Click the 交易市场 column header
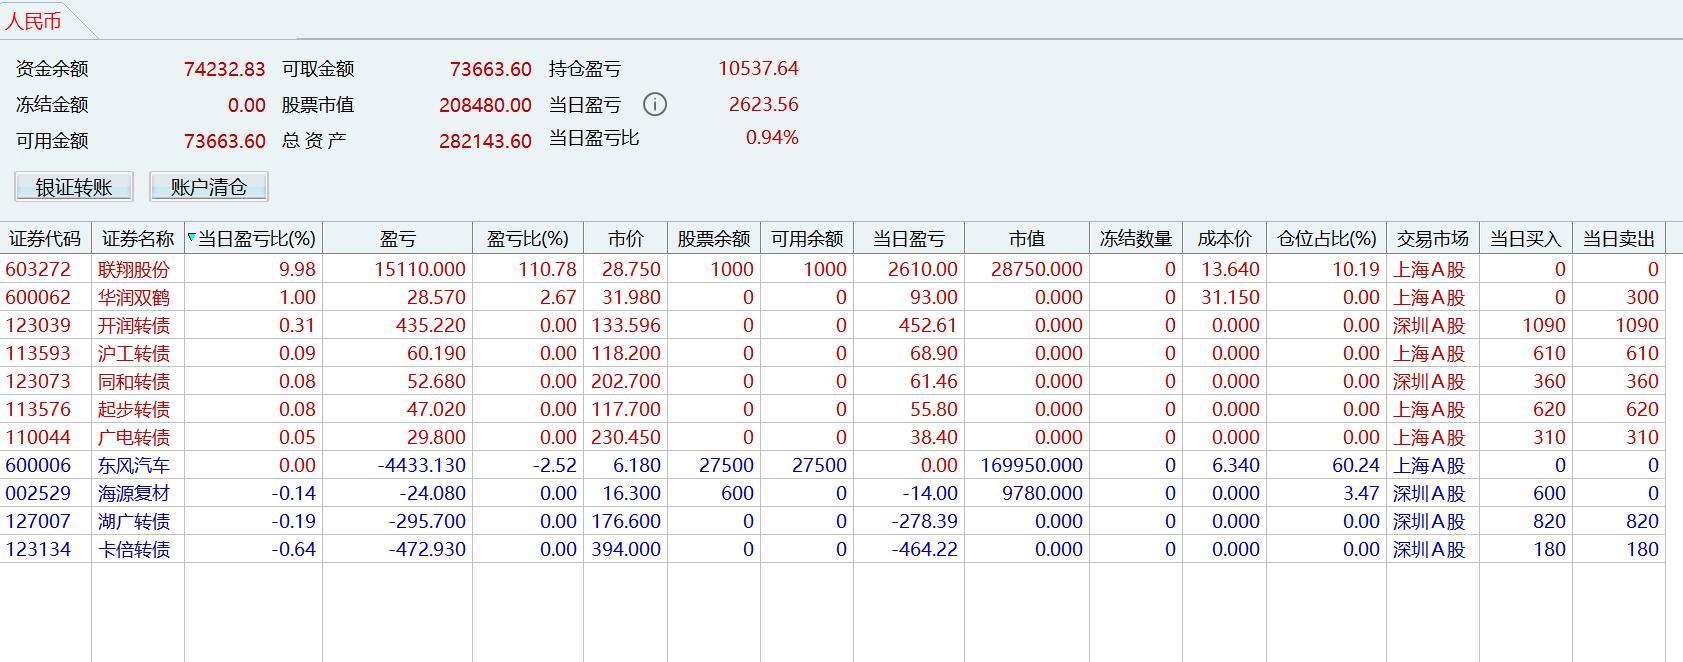 coord(1433,238)
